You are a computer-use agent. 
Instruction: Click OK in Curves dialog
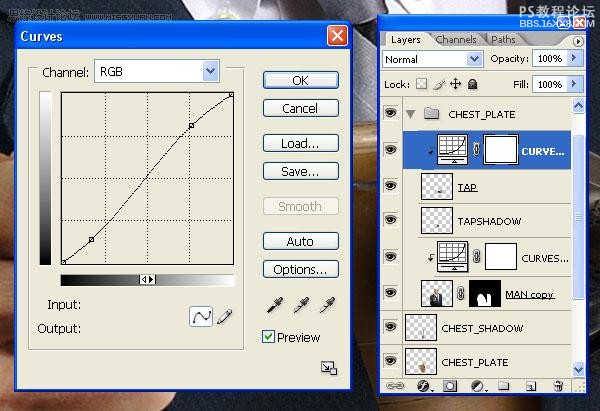pos(301,80)
